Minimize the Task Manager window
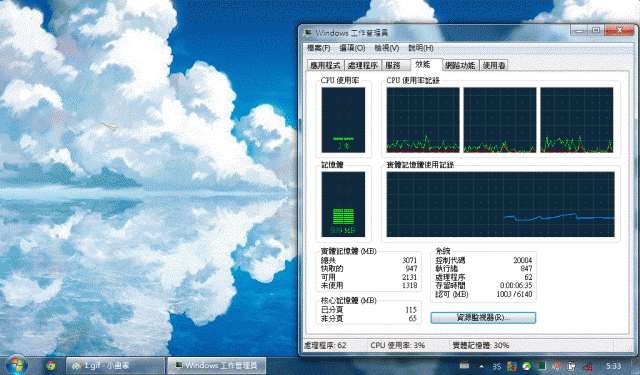This screenshot has height=375, width=640. coord(578,31)
